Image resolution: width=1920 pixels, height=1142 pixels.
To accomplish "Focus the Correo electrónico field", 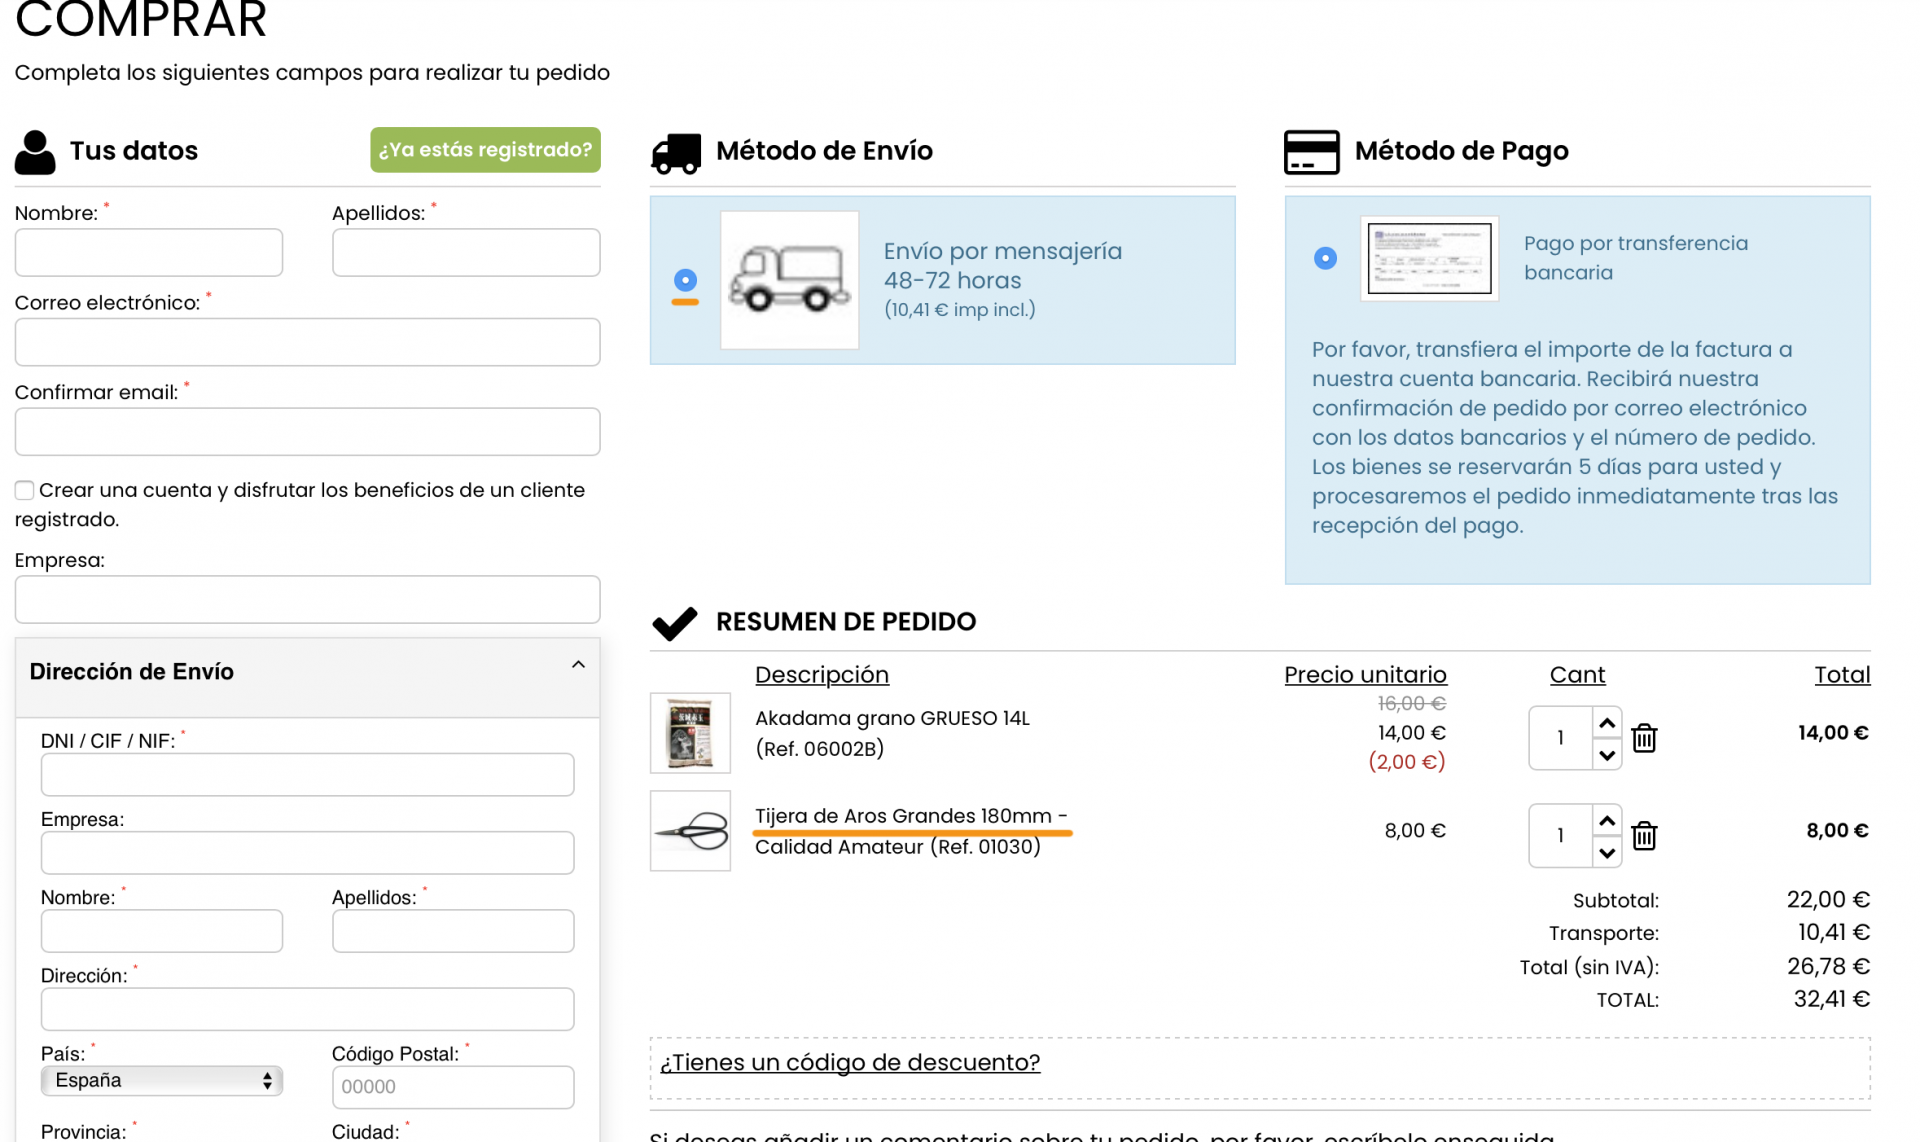I will coord(308,342).
